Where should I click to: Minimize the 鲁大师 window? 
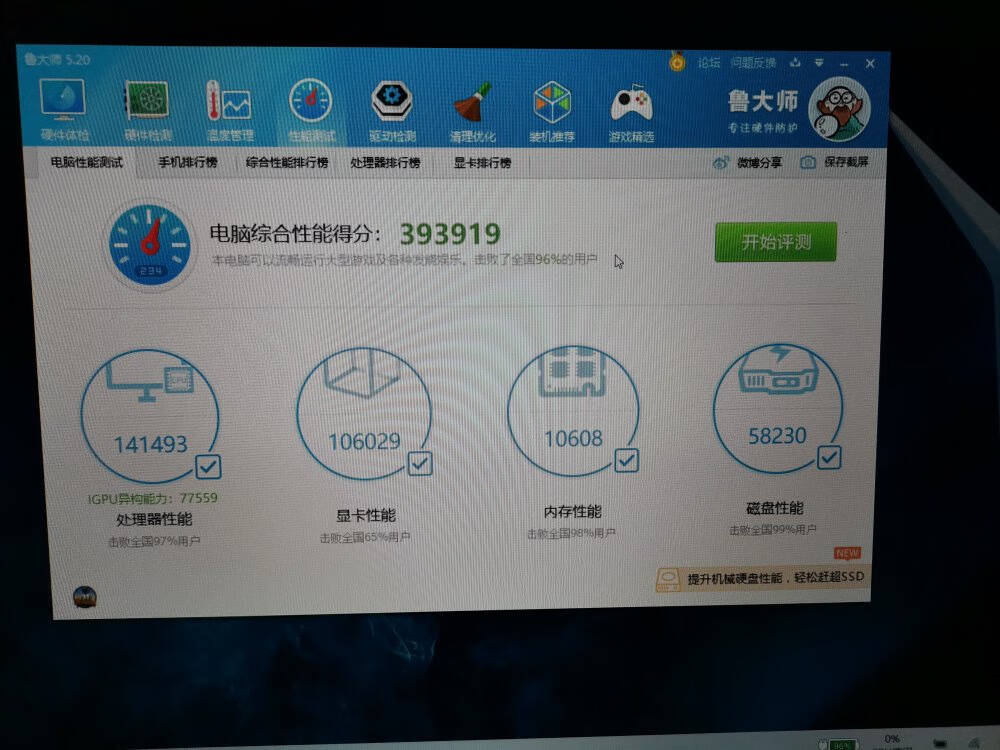coord(844,64)
